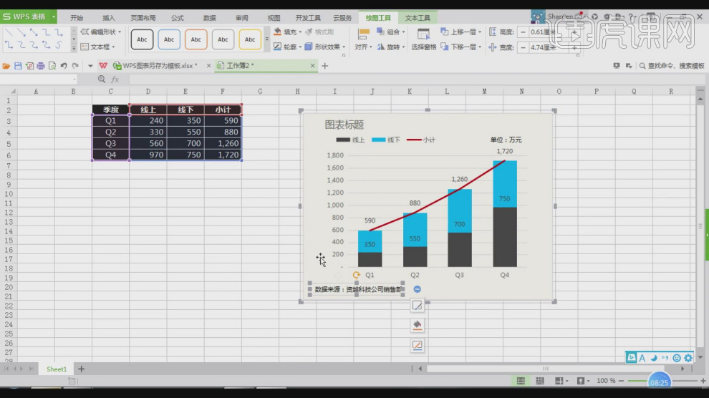Click the zoom slider in status bar
The height and width of the screenshot is (399, 709).
(662, 381)
